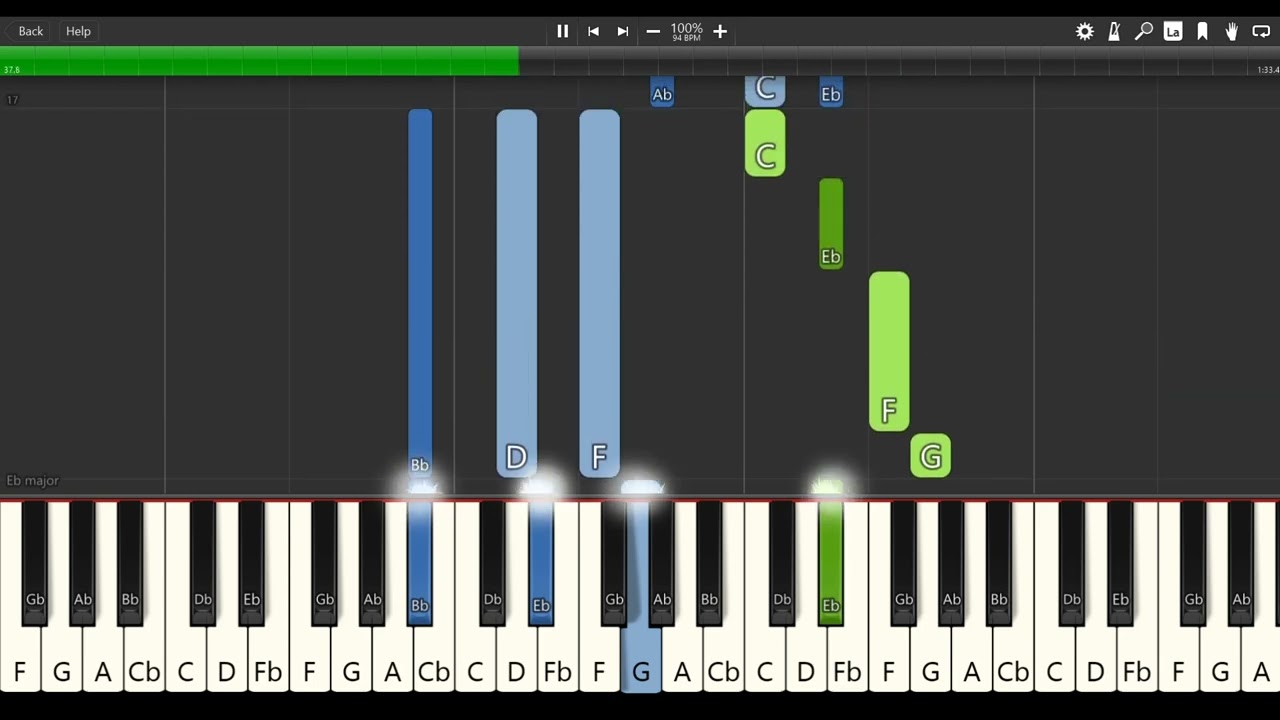The width and height of the screenshot is (1280, 720).
Task: Select the light green G falling note
Action: (x=931, y=455)
